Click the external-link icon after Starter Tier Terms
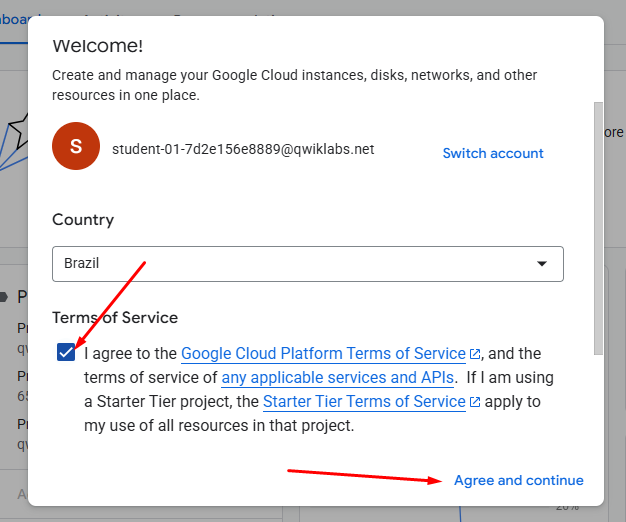626x522 pixels. 475,402
